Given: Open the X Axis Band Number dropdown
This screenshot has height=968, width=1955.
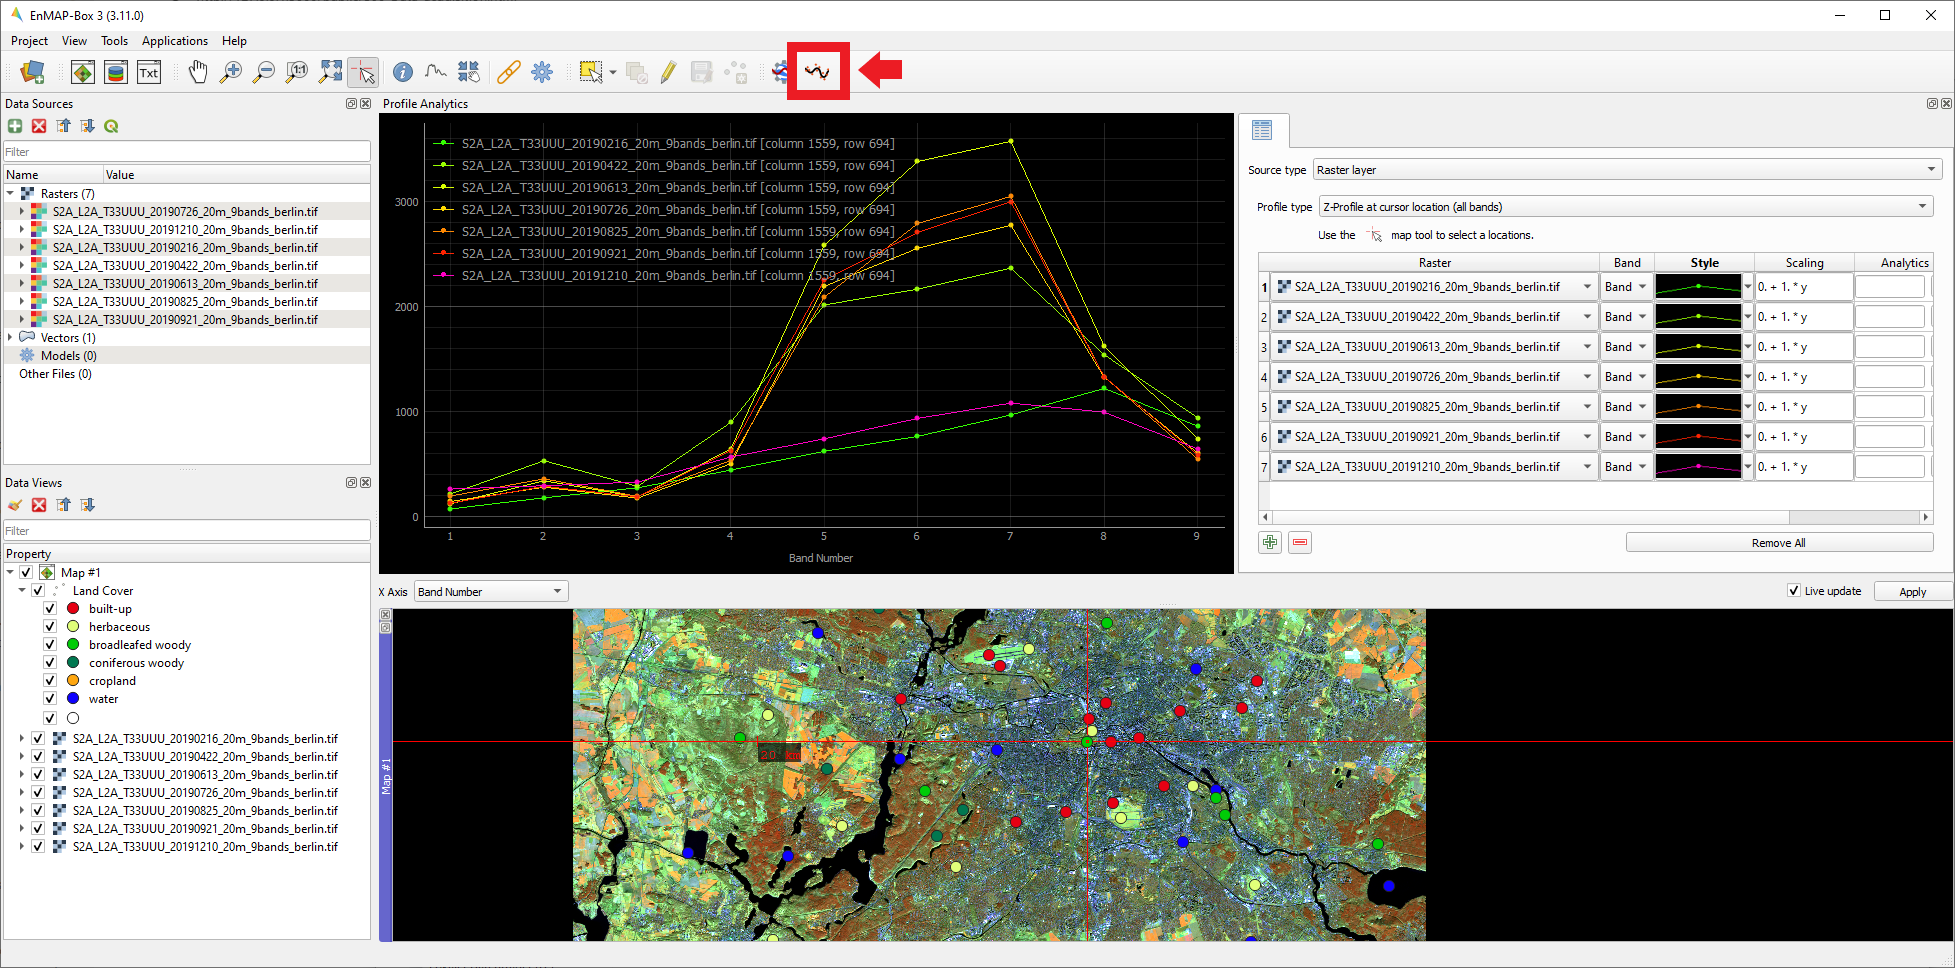Looking at the screenshot, I should pyautogui.click(x=490, y=592).
